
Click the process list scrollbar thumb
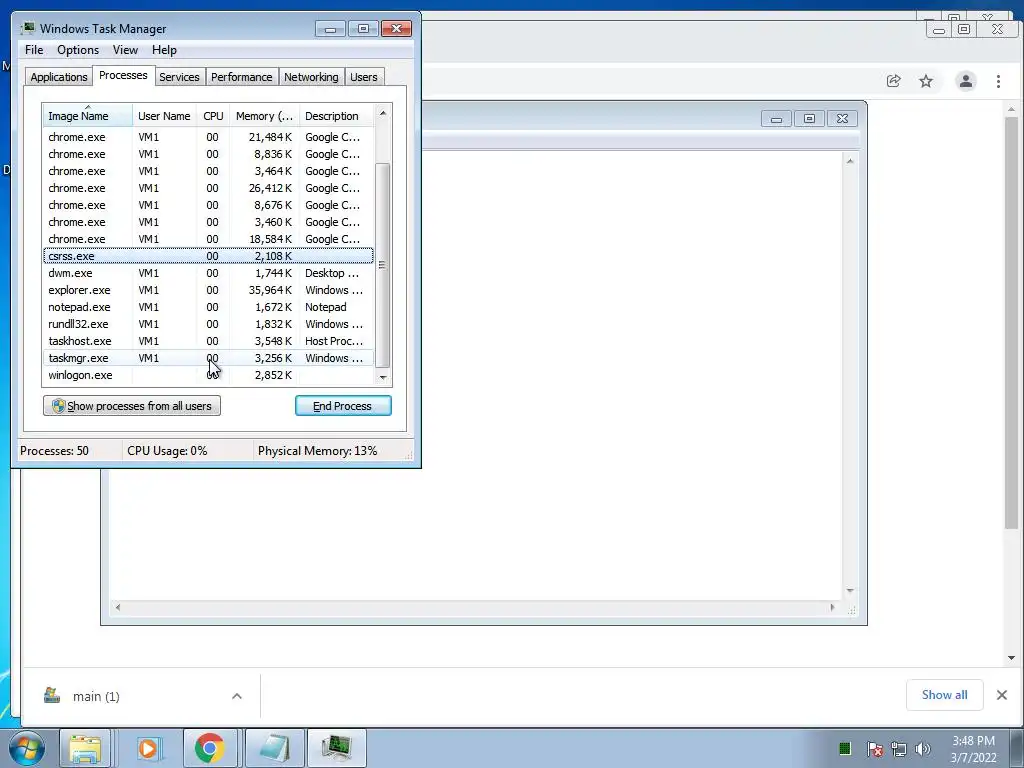[383, 265]
